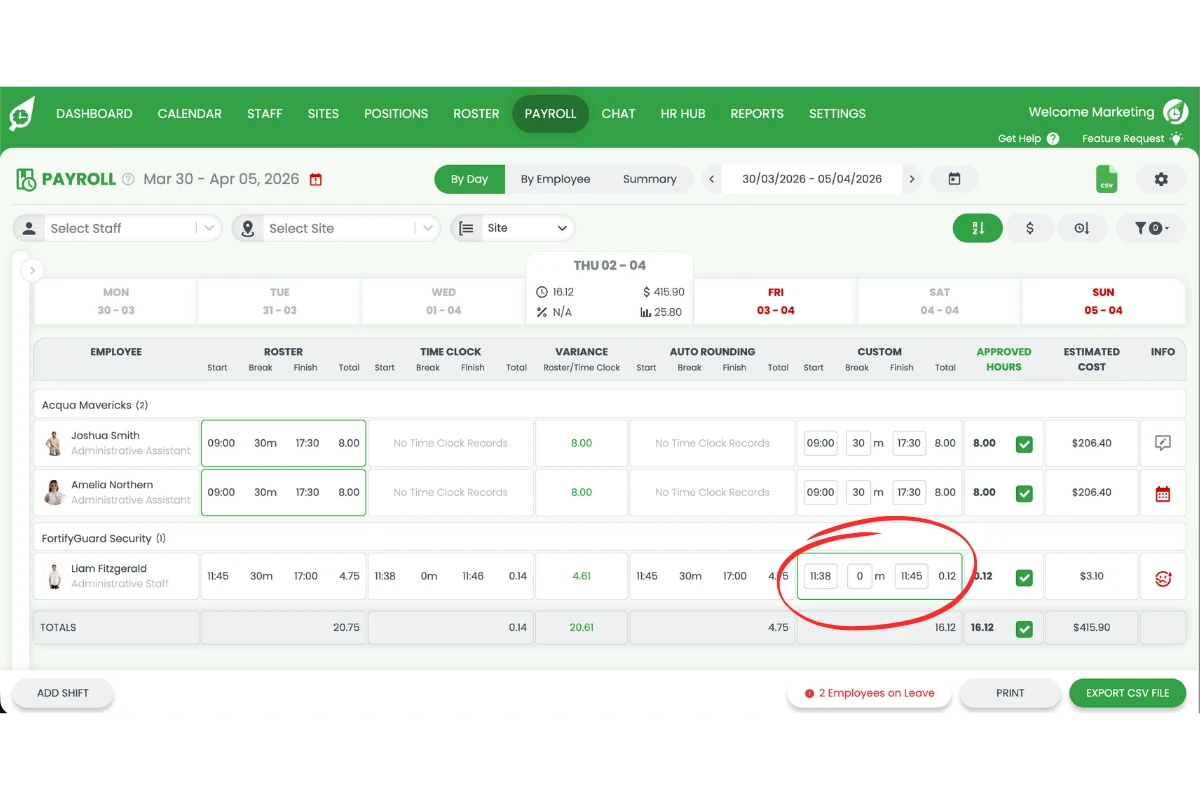
Task: Select the FRI 03 - 04 day tab
Action: coord(775,301)
